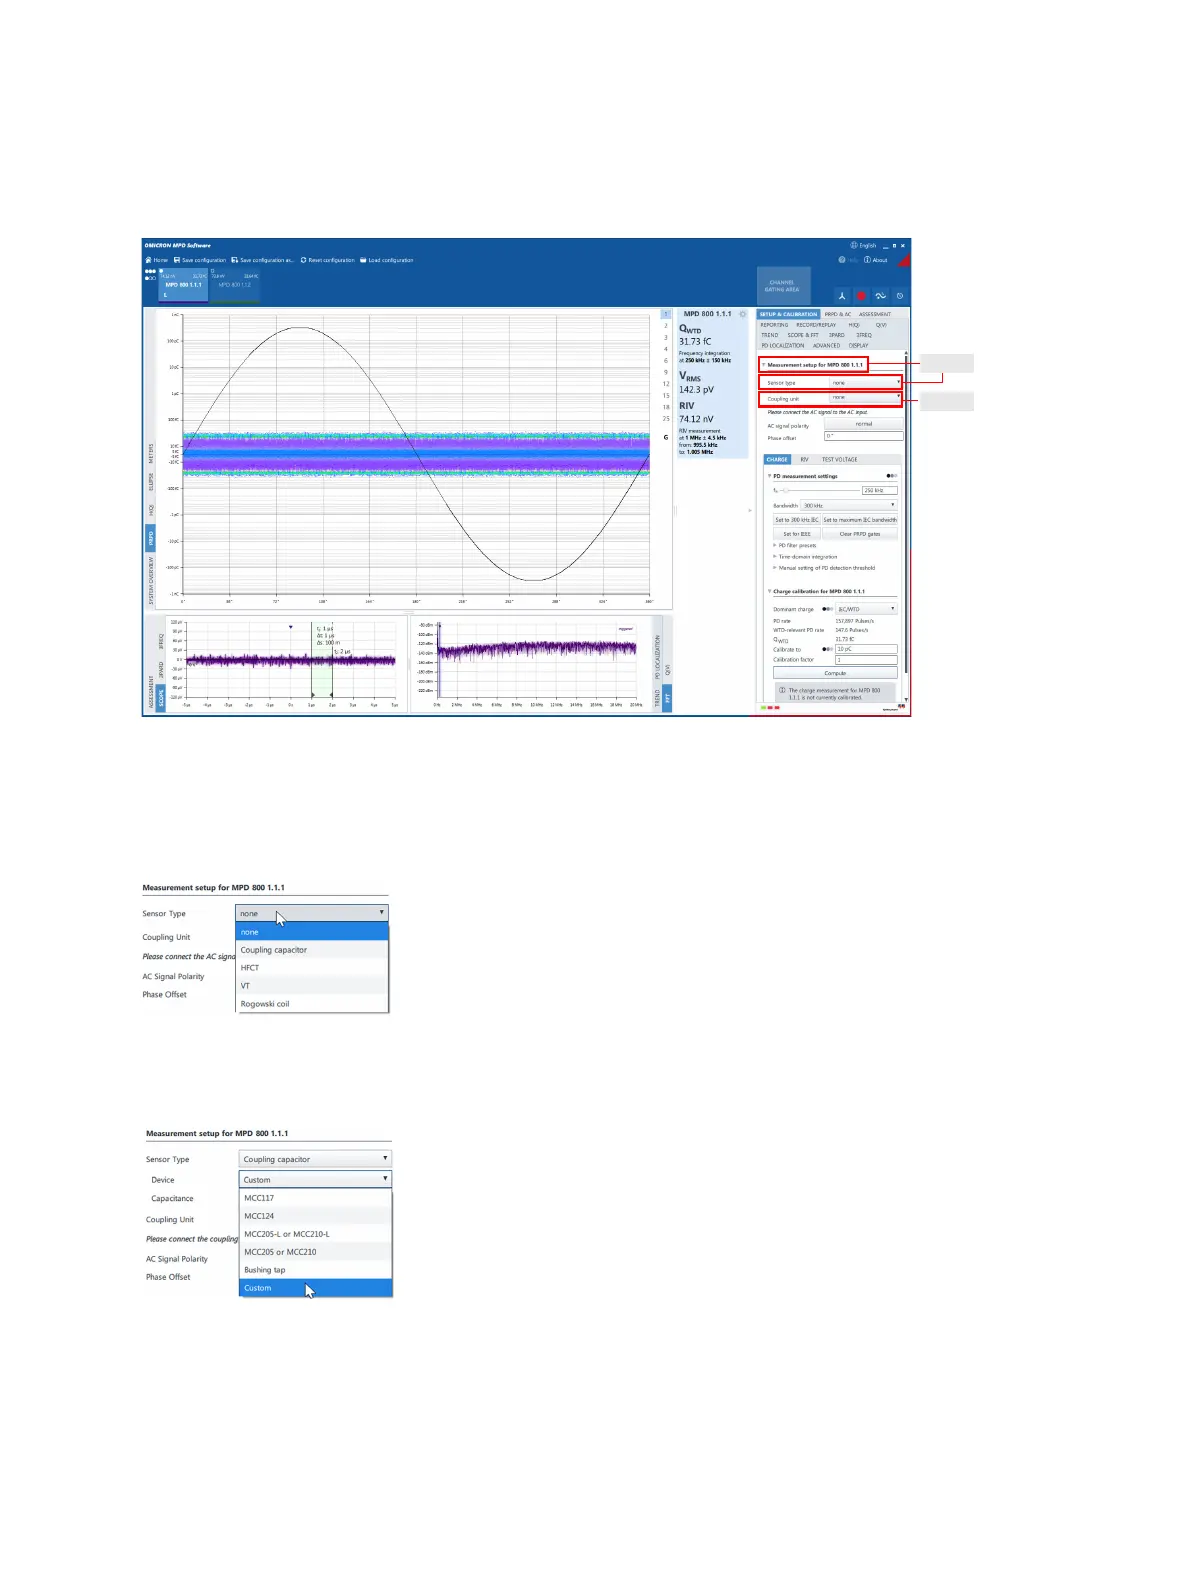1190x1584 pixels.
Task: Choose MCC117 in the Device list
Action: [316, 1198]
